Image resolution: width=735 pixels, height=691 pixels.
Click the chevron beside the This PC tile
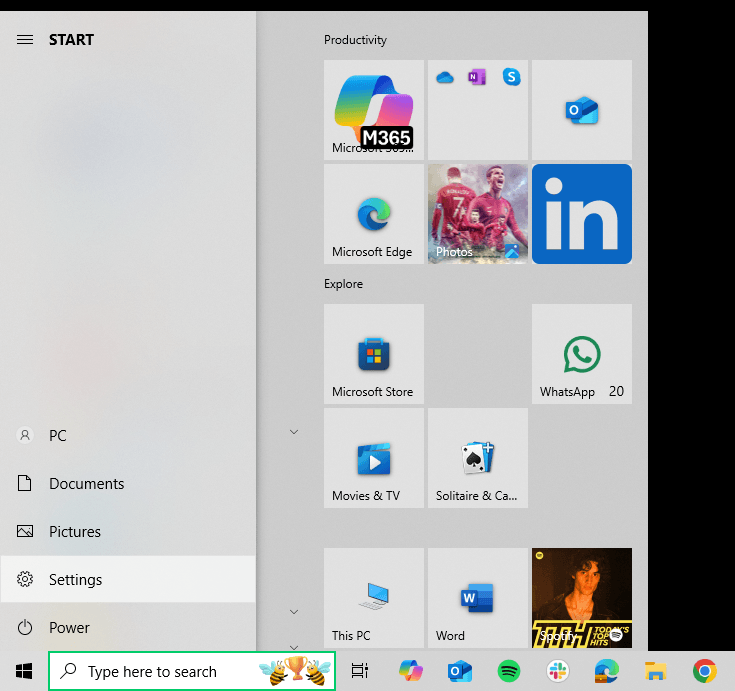[x=294, y=612]
